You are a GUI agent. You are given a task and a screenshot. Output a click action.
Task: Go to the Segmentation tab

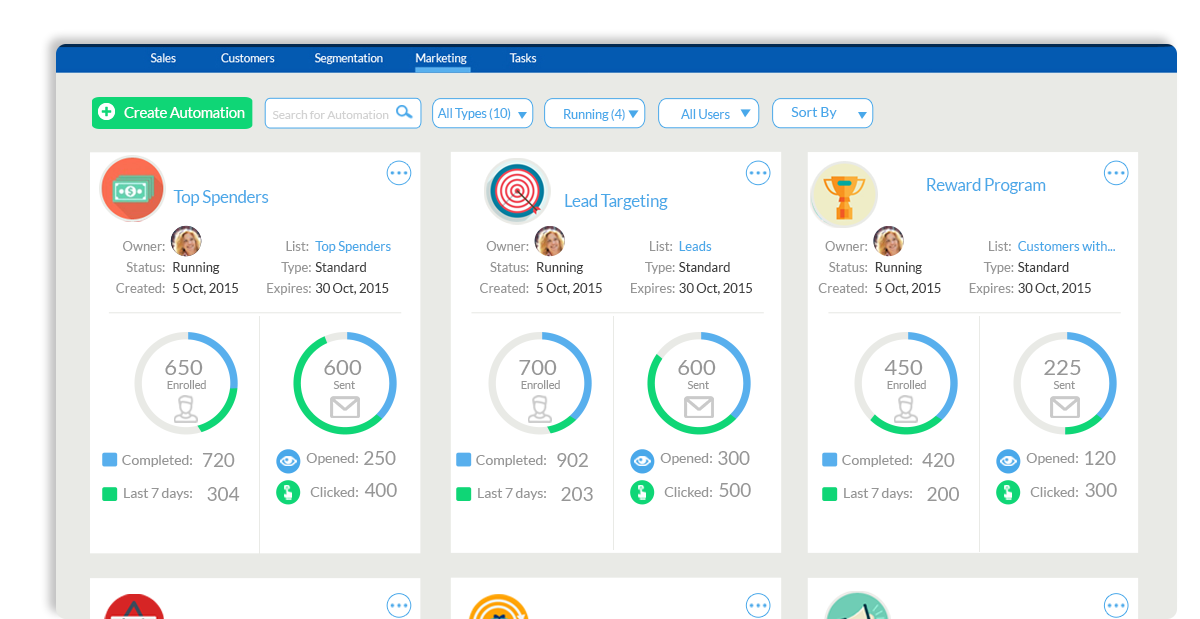coord(349,58)
